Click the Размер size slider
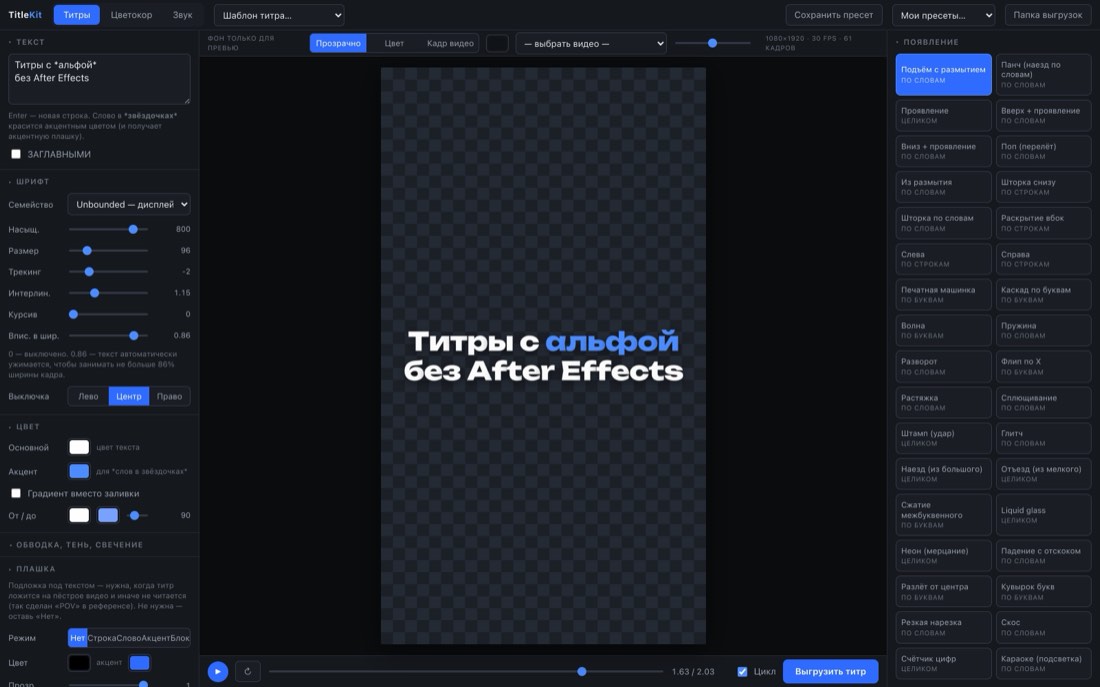 [108, 251]
